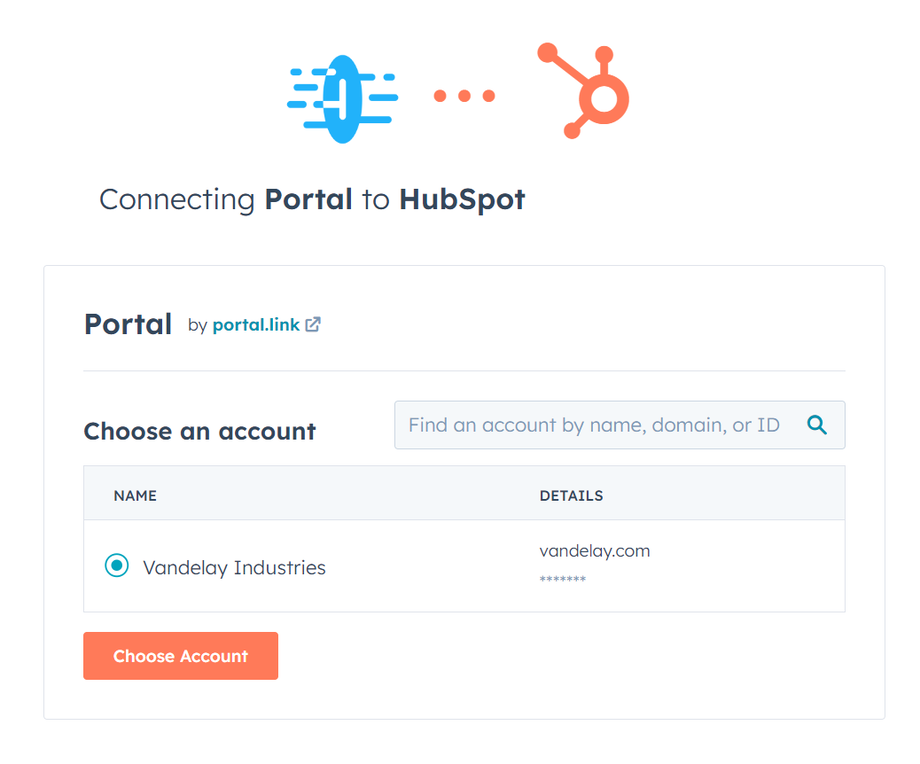Click the bold Portal word in the Connecting heading

pos(308,199)
